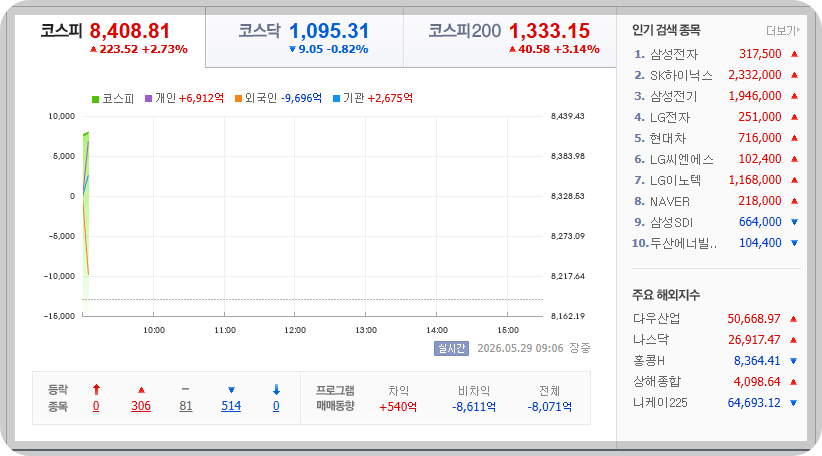Click the 기관 net value +2,675억

[391, 99]
